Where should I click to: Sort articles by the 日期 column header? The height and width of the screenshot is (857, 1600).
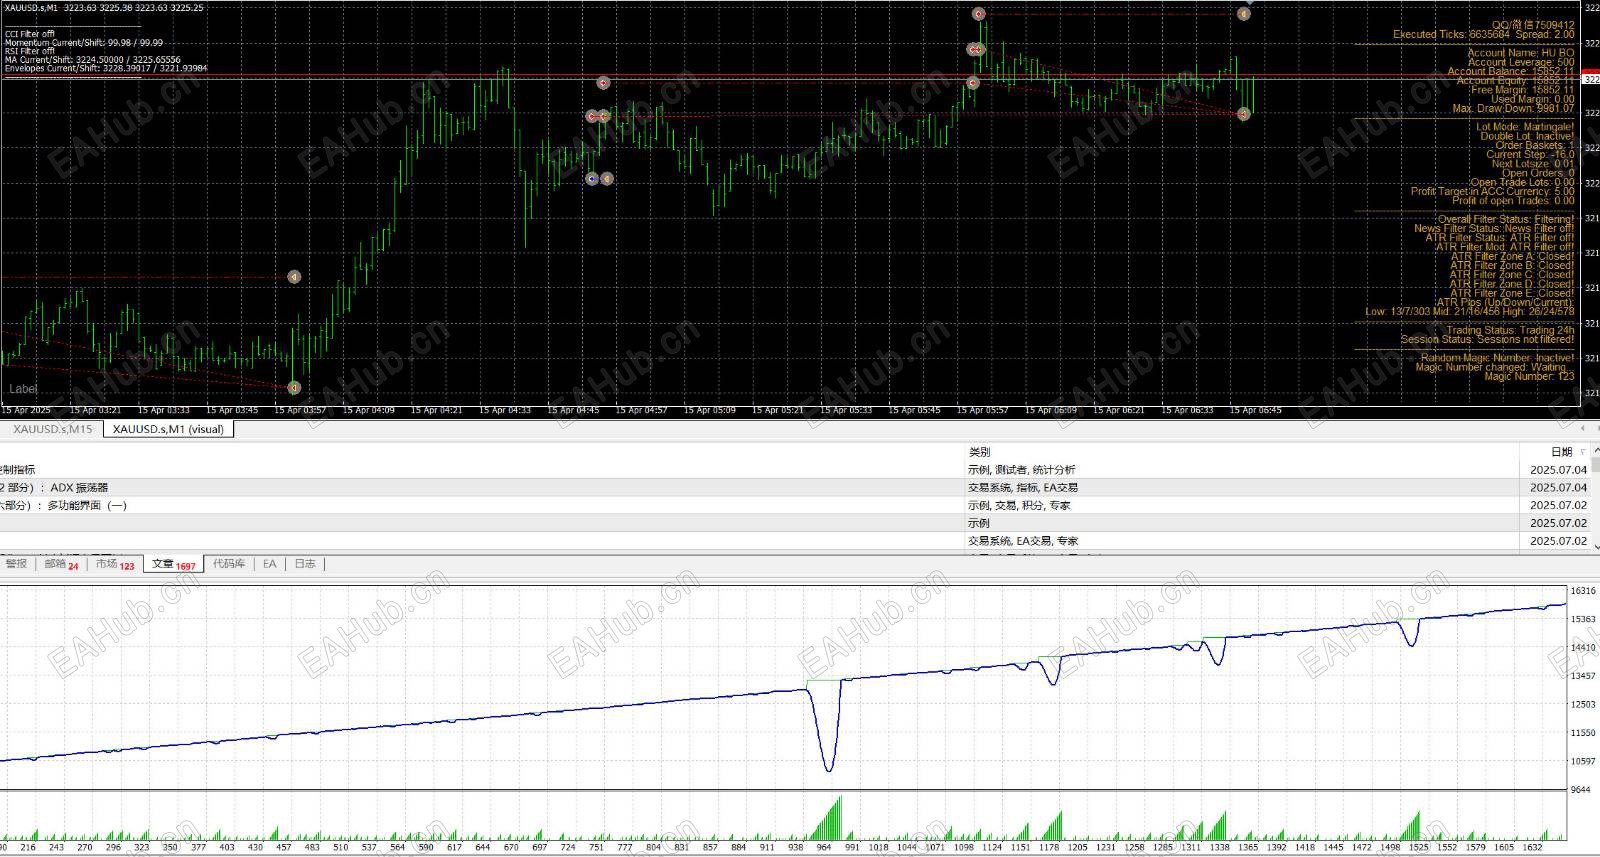[x=1561, y=452]
